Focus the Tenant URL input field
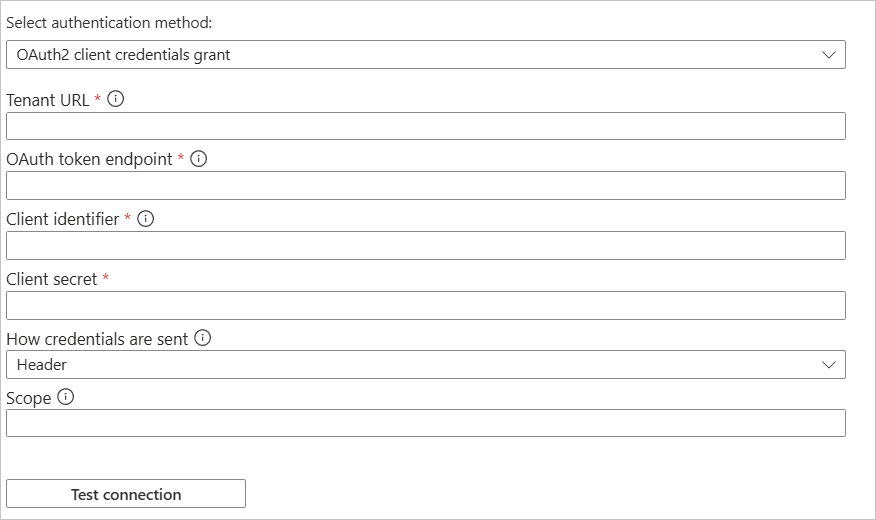 click(426, 126)
